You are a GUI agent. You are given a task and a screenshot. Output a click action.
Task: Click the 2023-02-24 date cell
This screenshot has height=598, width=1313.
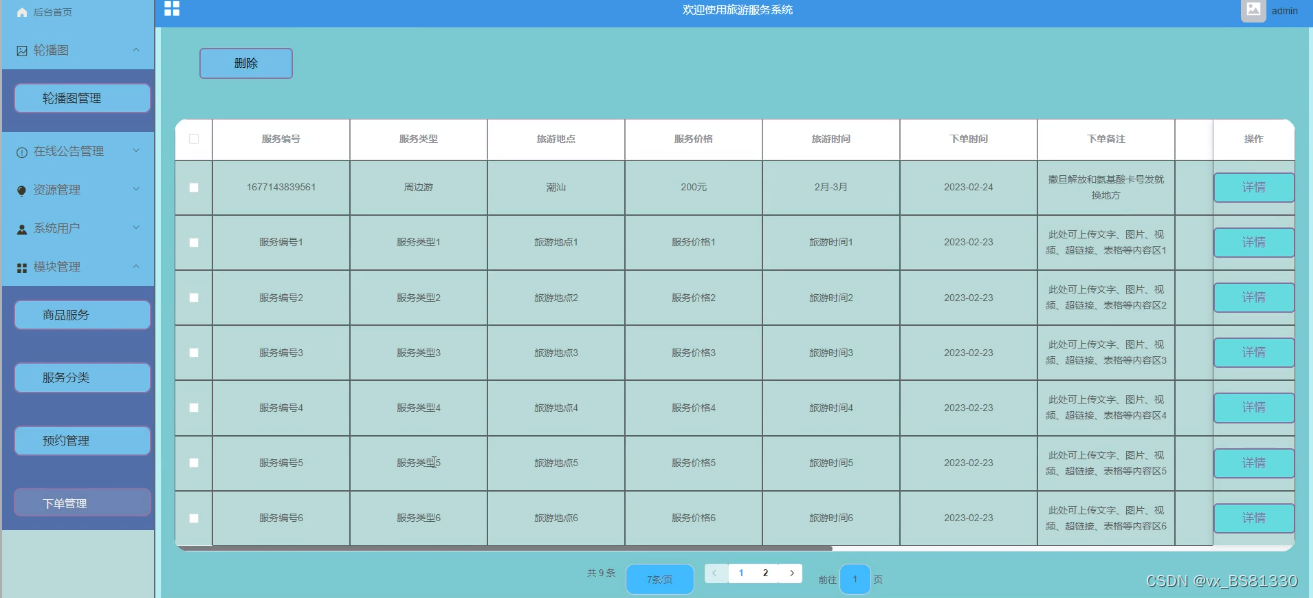[968, 187]
